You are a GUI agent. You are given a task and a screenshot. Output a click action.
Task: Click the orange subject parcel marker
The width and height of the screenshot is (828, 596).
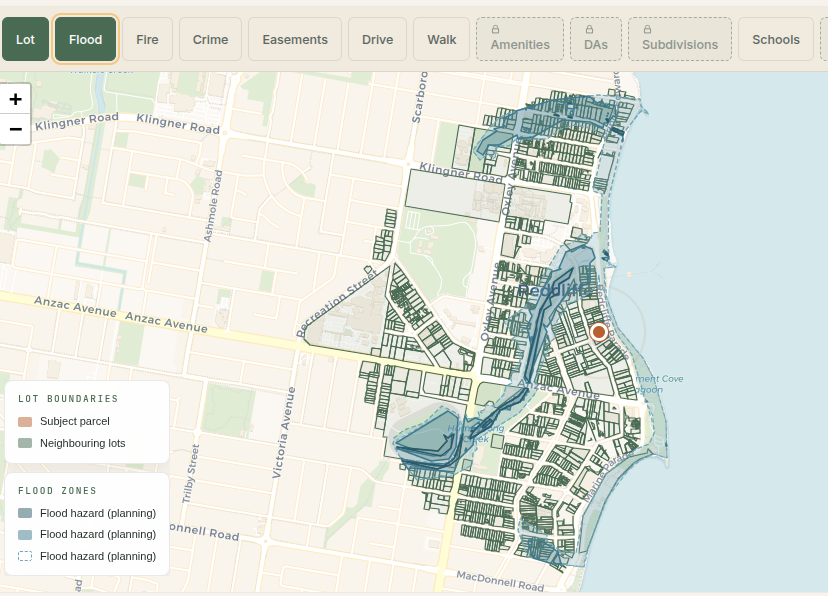[599, 332]
